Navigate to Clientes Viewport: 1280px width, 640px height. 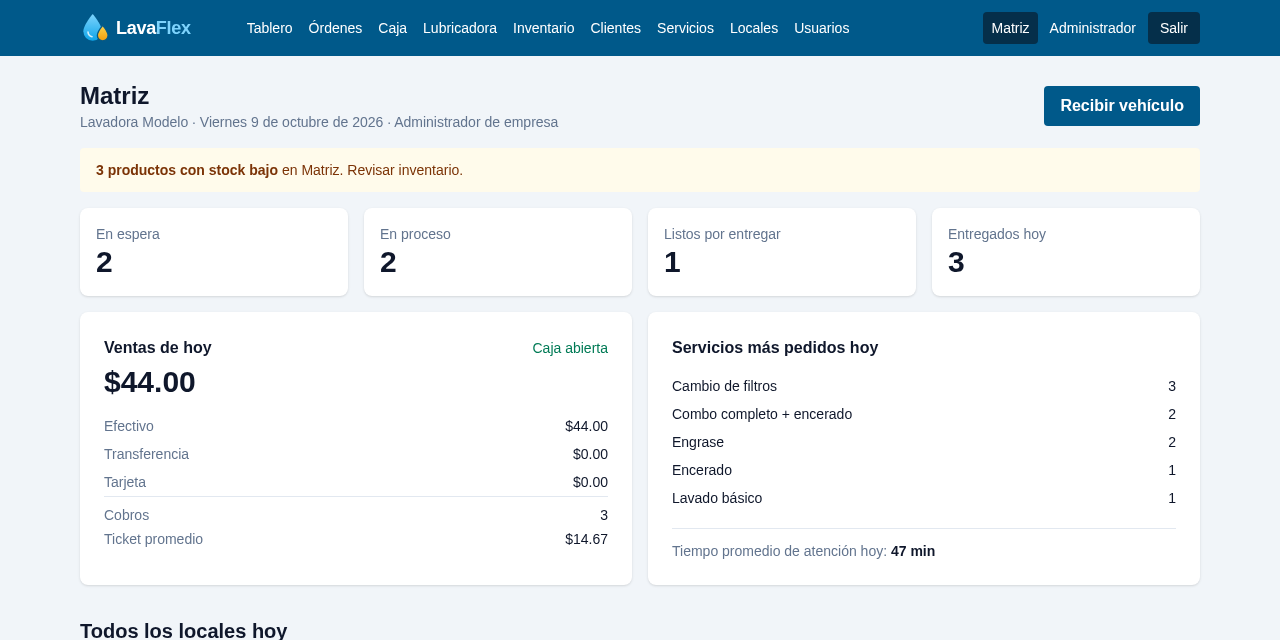(615, 28)
